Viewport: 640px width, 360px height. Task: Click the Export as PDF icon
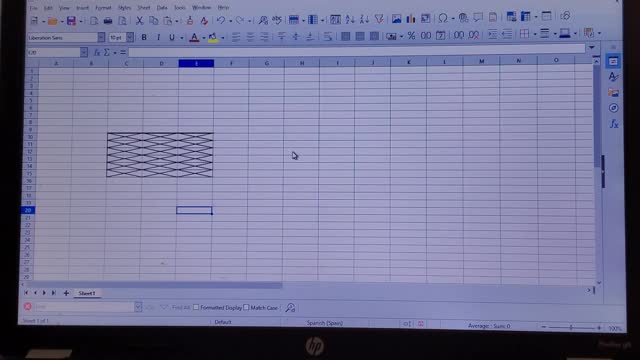click(94, 21)
